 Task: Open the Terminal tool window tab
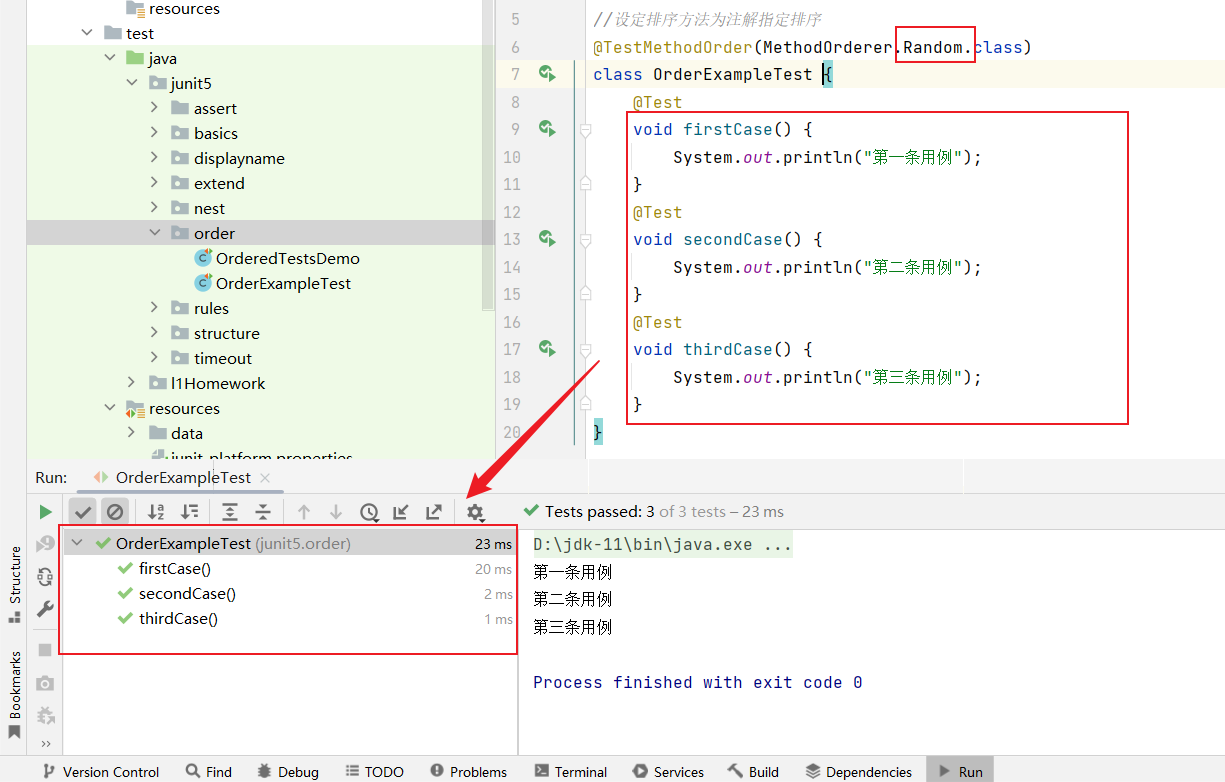(570, 771)
